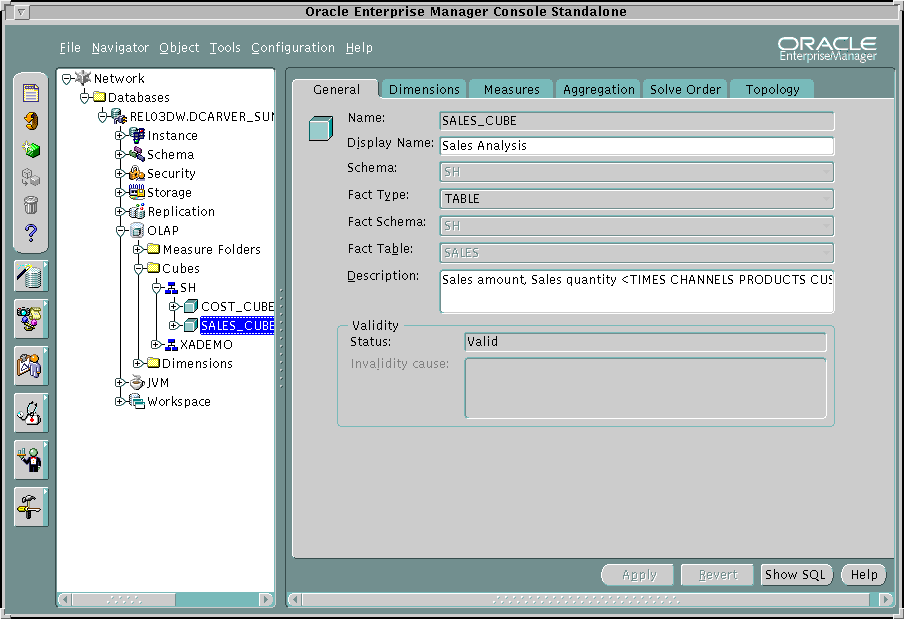Image resolution: width=904 pixels, height=619 pixels.
Task: Click the navigator scrollbar right arrow
Action: 266,599
